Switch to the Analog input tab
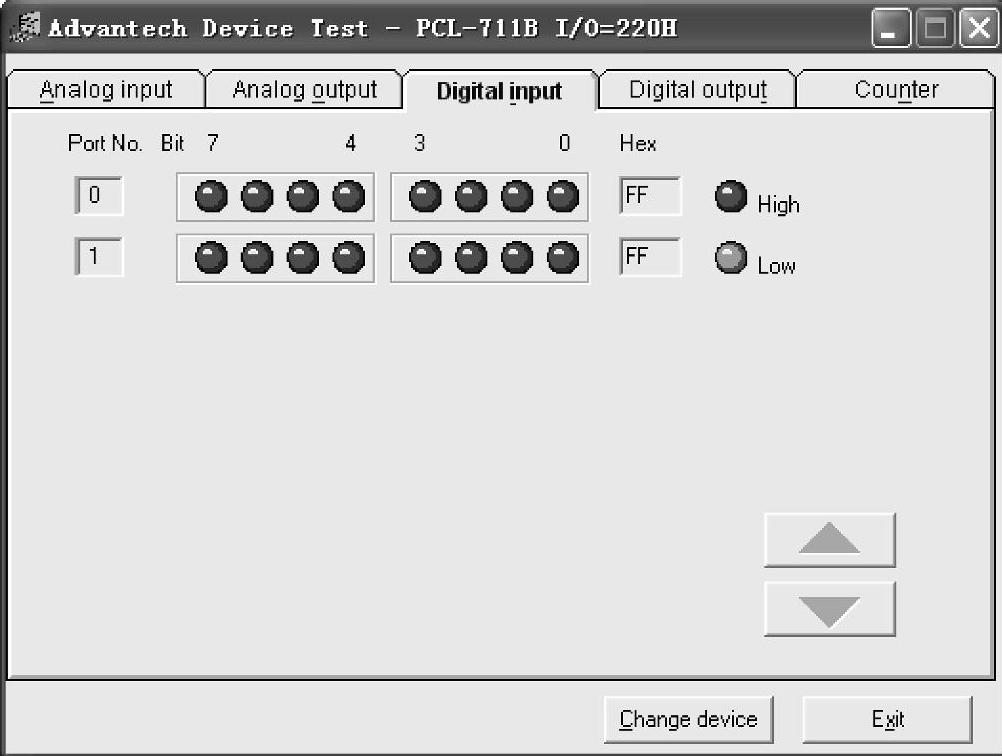 tap(106, 89)
